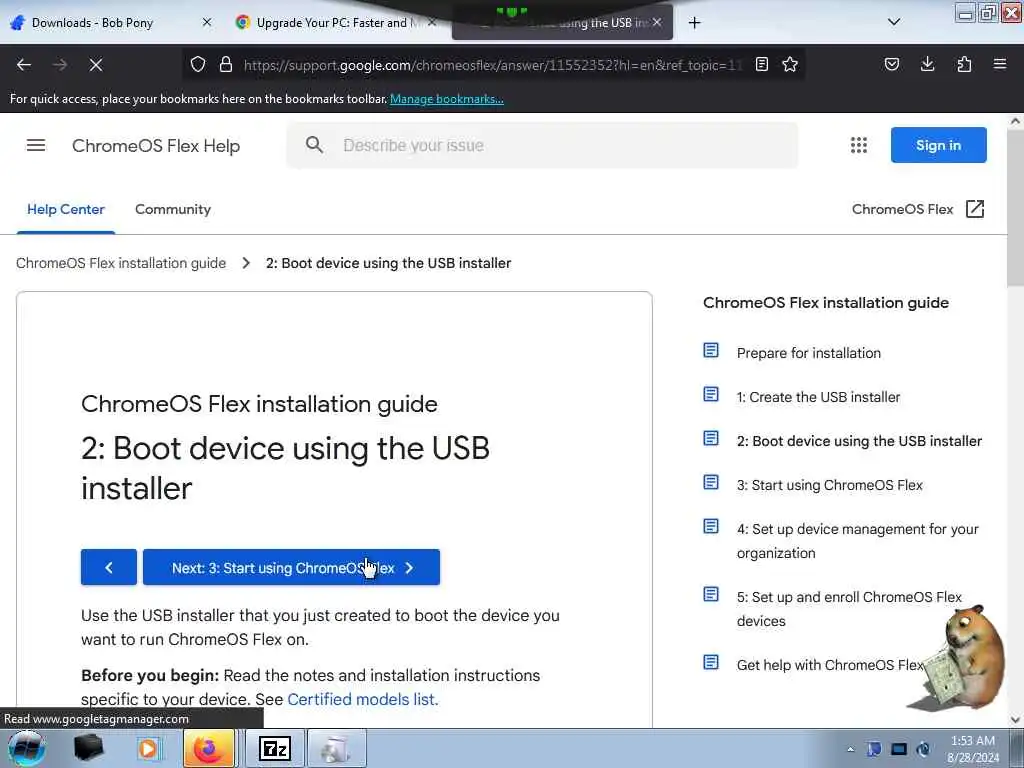The height and width of the screenshot is (768, 1024).
Task: Switch to Upgrade Your PC tab
Action: coord(331,23)
